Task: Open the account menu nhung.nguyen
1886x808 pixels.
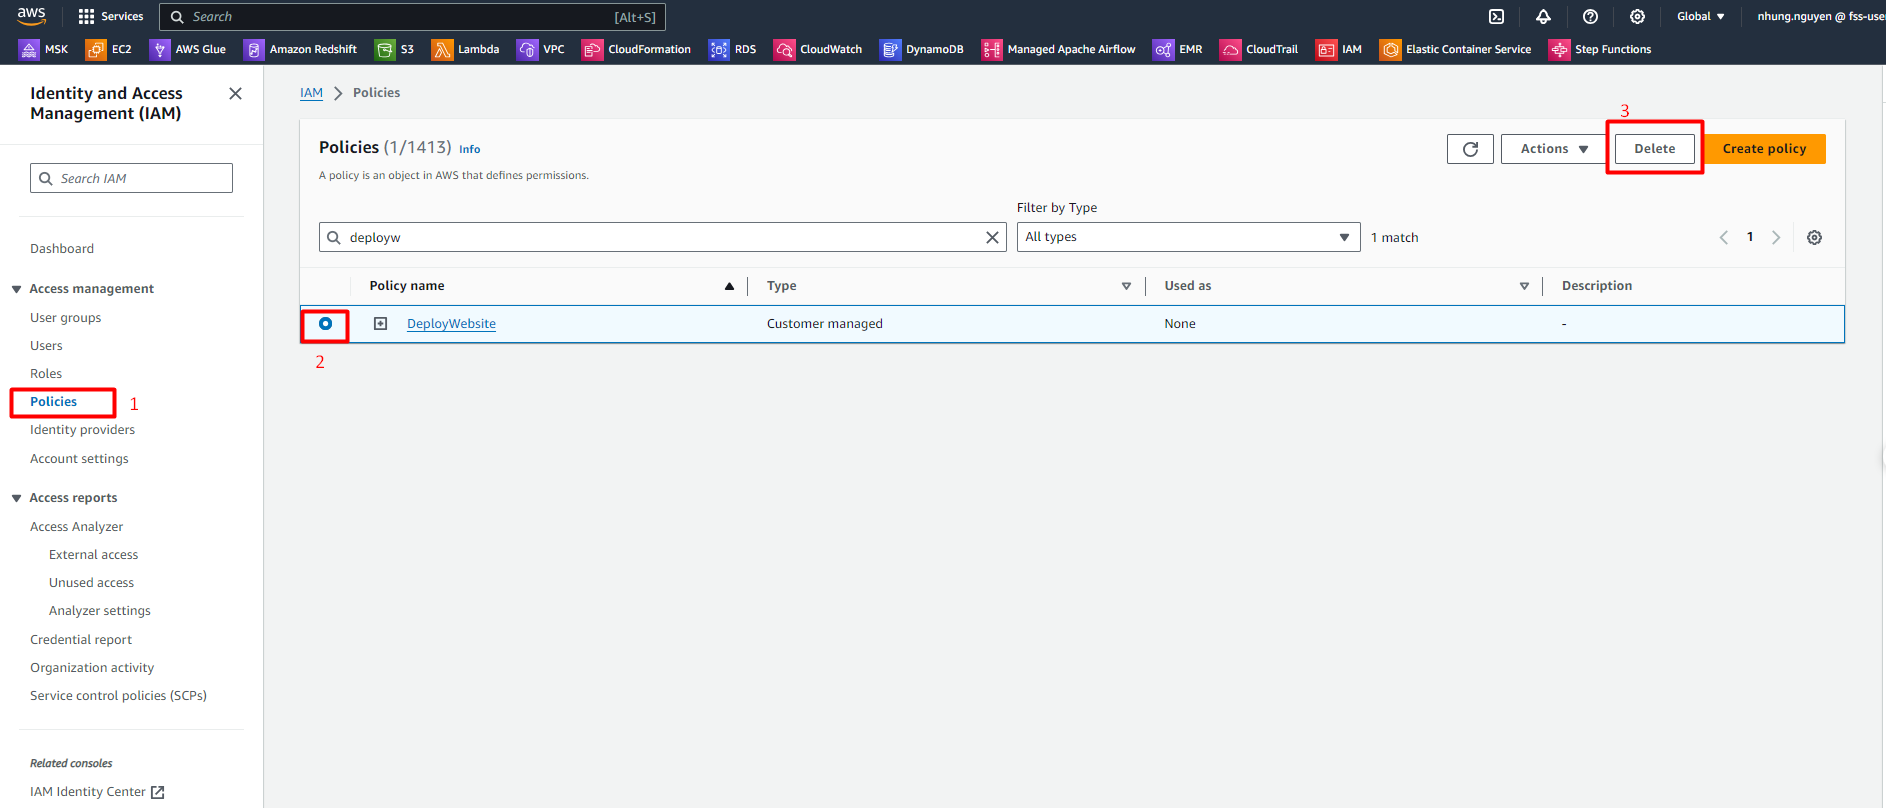Action: pos(1819,17)
